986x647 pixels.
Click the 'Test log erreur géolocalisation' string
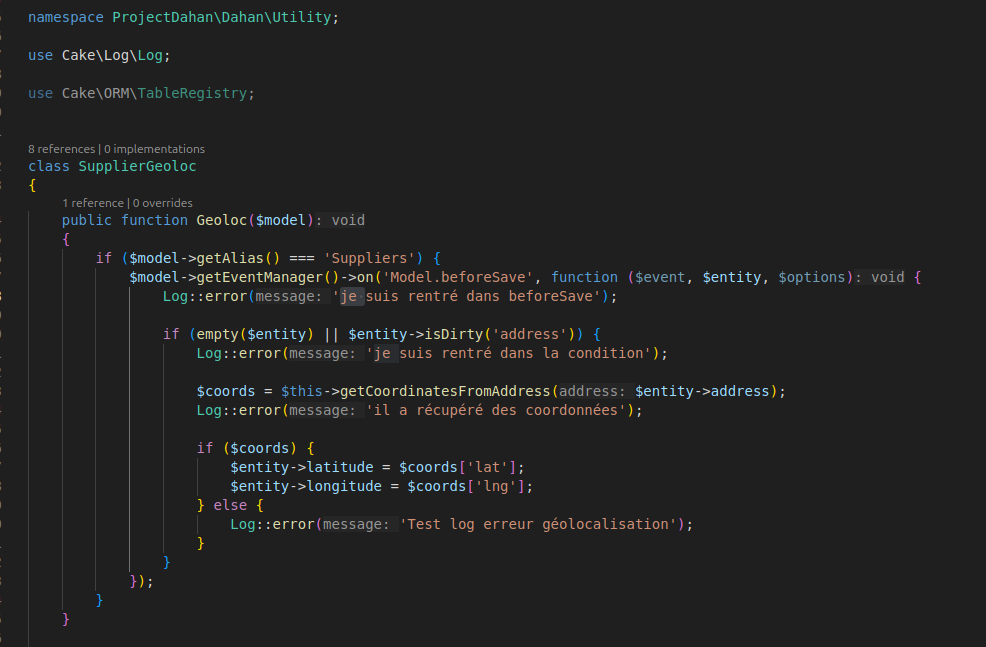coord(540,524)
